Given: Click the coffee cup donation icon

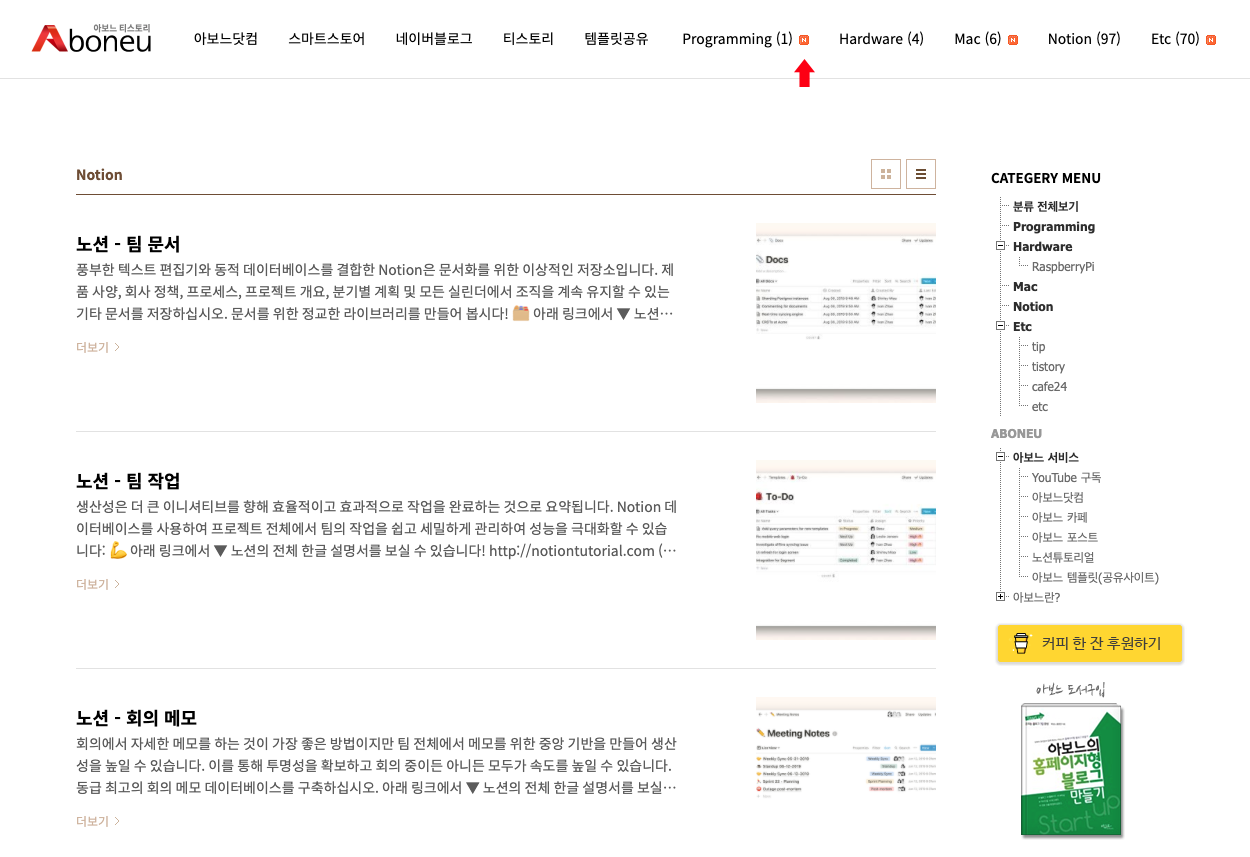Looking at the screenshot, I should coord(1020,643).
